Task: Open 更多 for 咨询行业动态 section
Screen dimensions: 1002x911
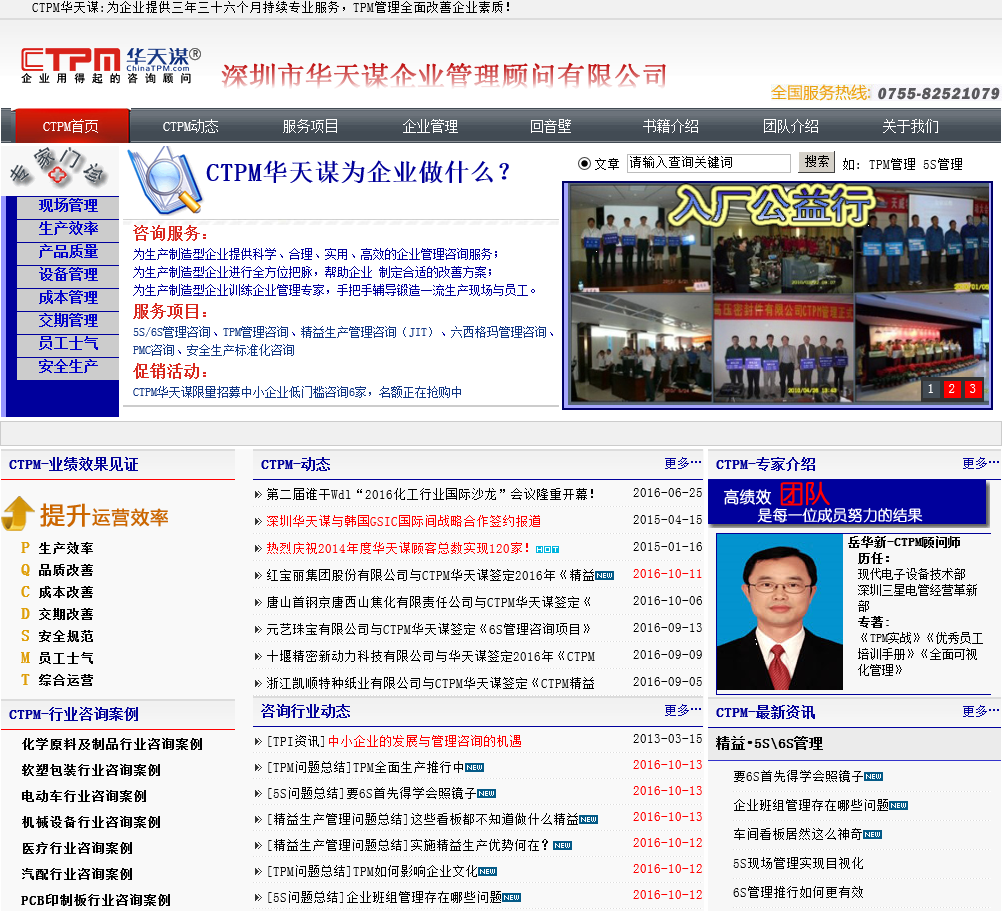Action: 683,710
